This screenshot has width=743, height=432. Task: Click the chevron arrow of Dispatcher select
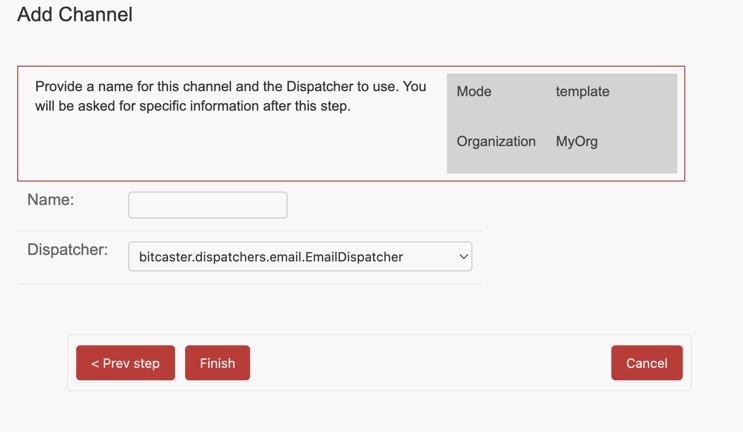[x=463, y=256]
